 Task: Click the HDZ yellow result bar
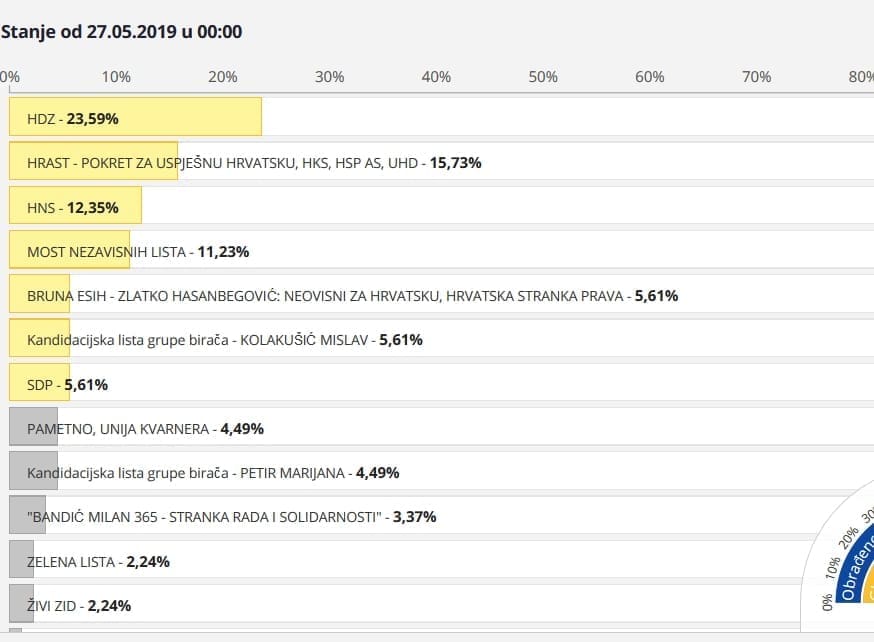tap(135, 117)
